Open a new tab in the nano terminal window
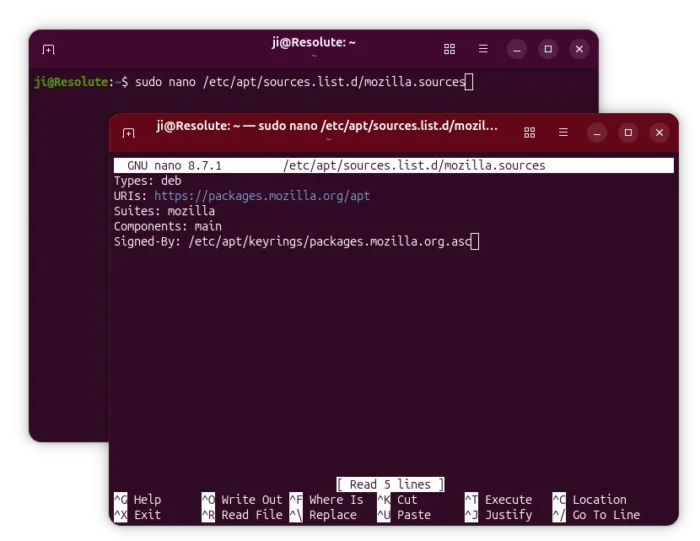 [129, 133]
